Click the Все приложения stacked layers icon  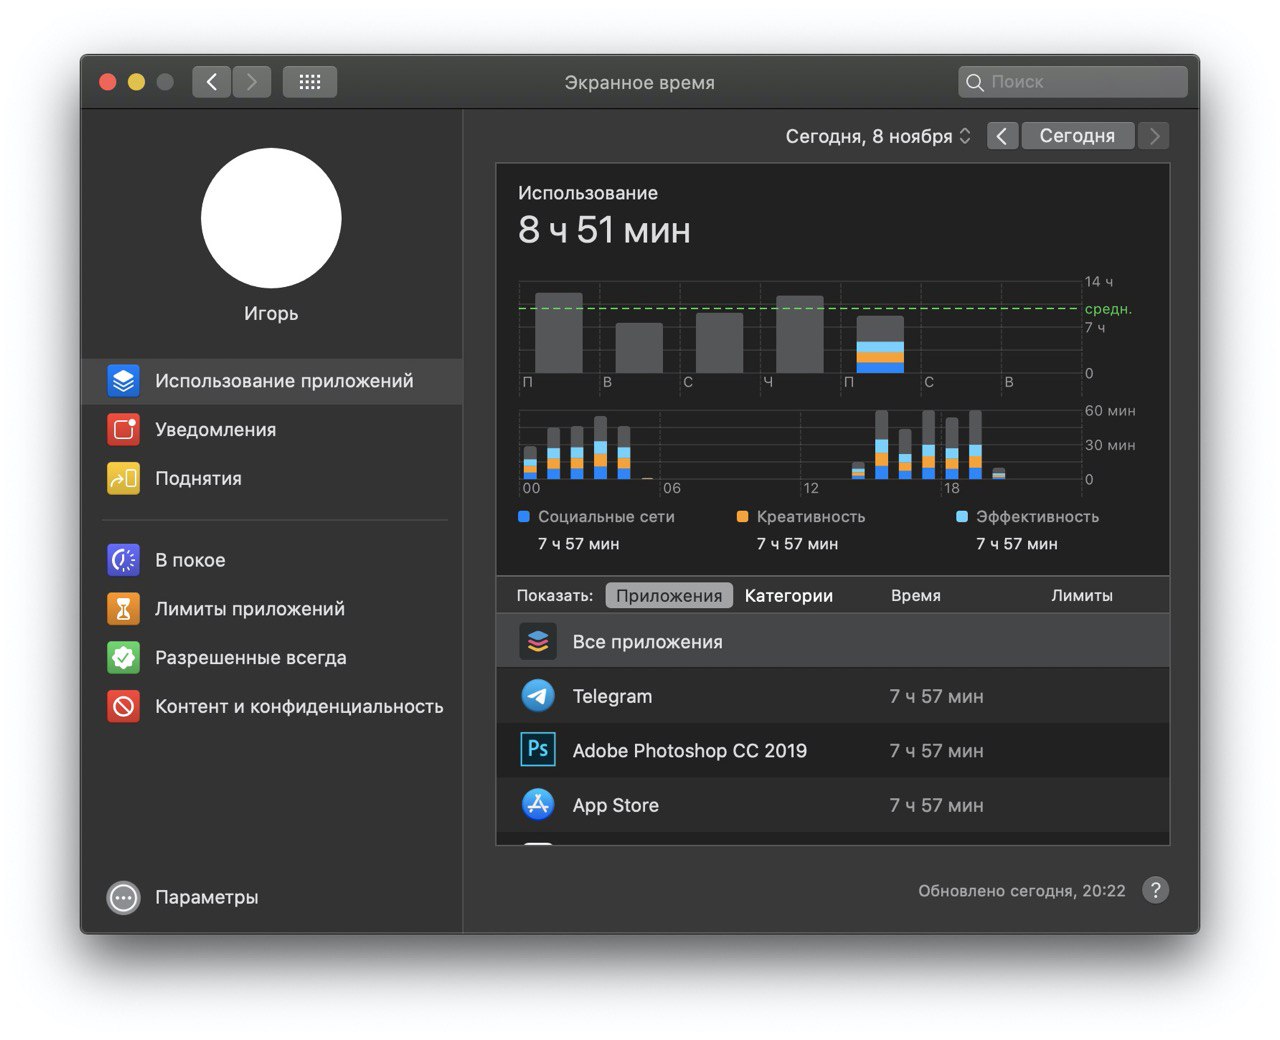[538, 642]
